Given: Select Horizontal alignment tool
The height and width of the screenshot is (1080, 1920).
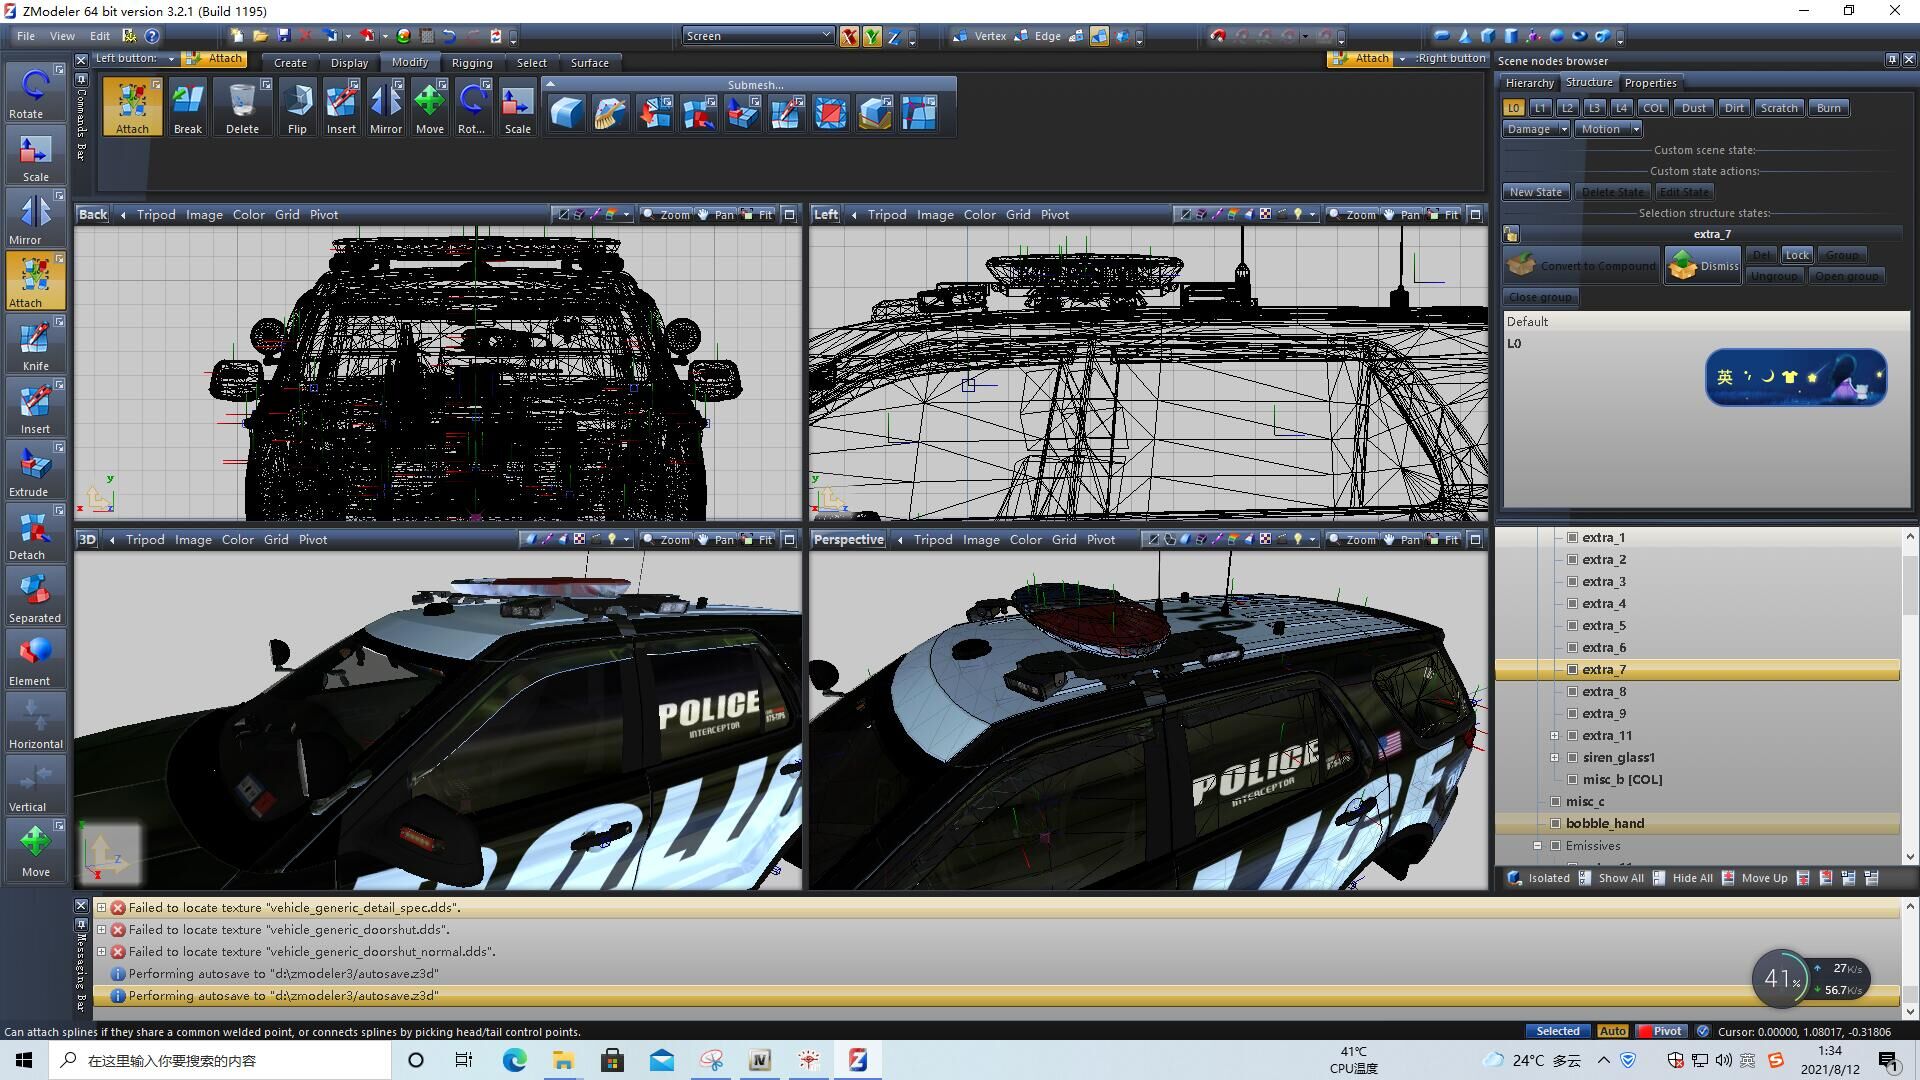Looking at the screenshot, I should pos(35,722).
